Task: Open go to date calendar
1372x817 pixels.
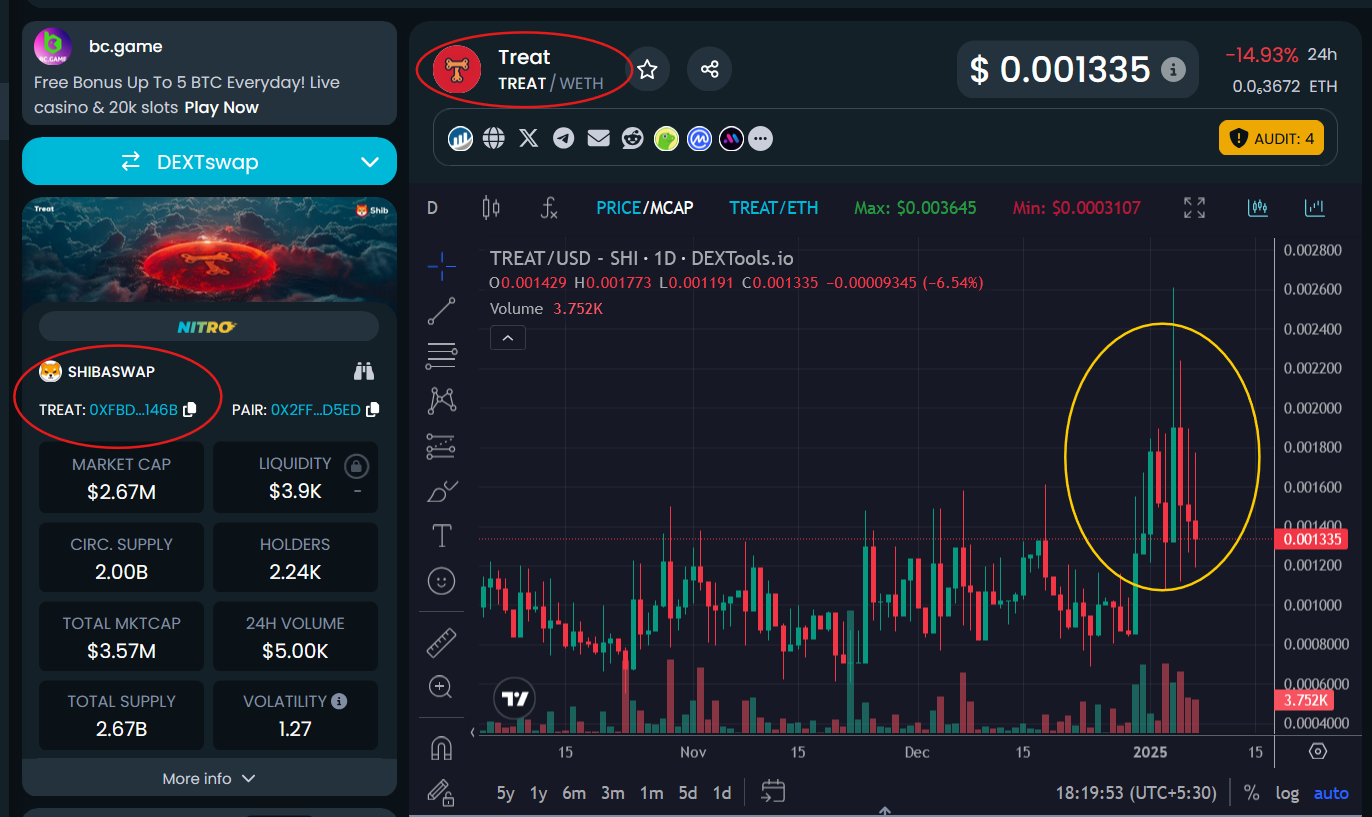Action: coord(772,792)
